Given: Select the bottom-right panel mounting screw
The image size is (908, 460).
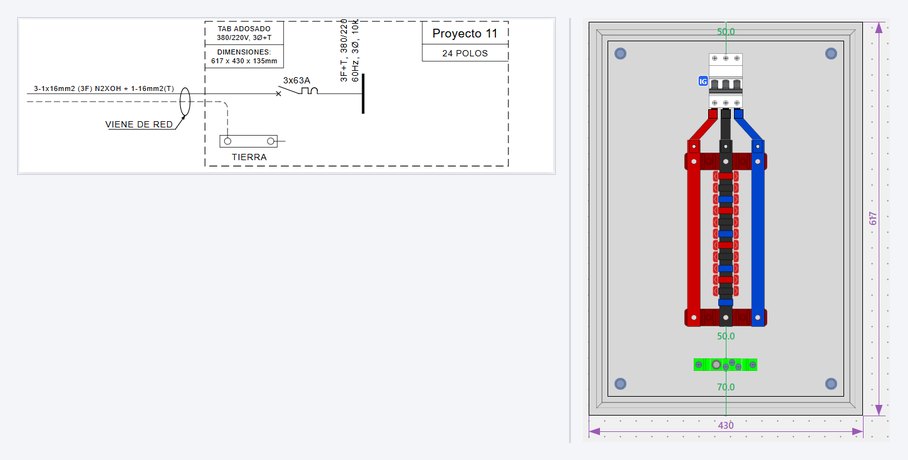Looking at the screenshot, I should pos(831,384).
